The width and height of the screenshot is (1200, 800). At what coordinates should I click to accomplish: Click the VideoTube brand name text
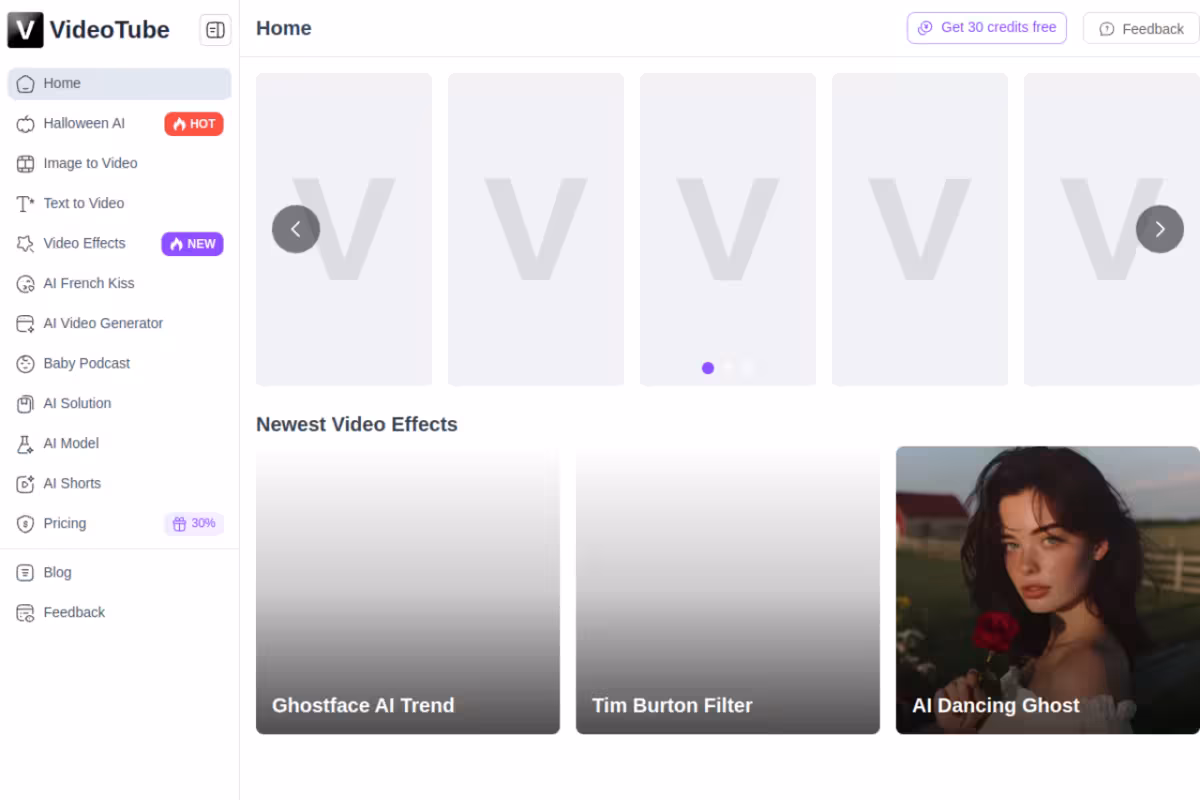tap(110, 30)
